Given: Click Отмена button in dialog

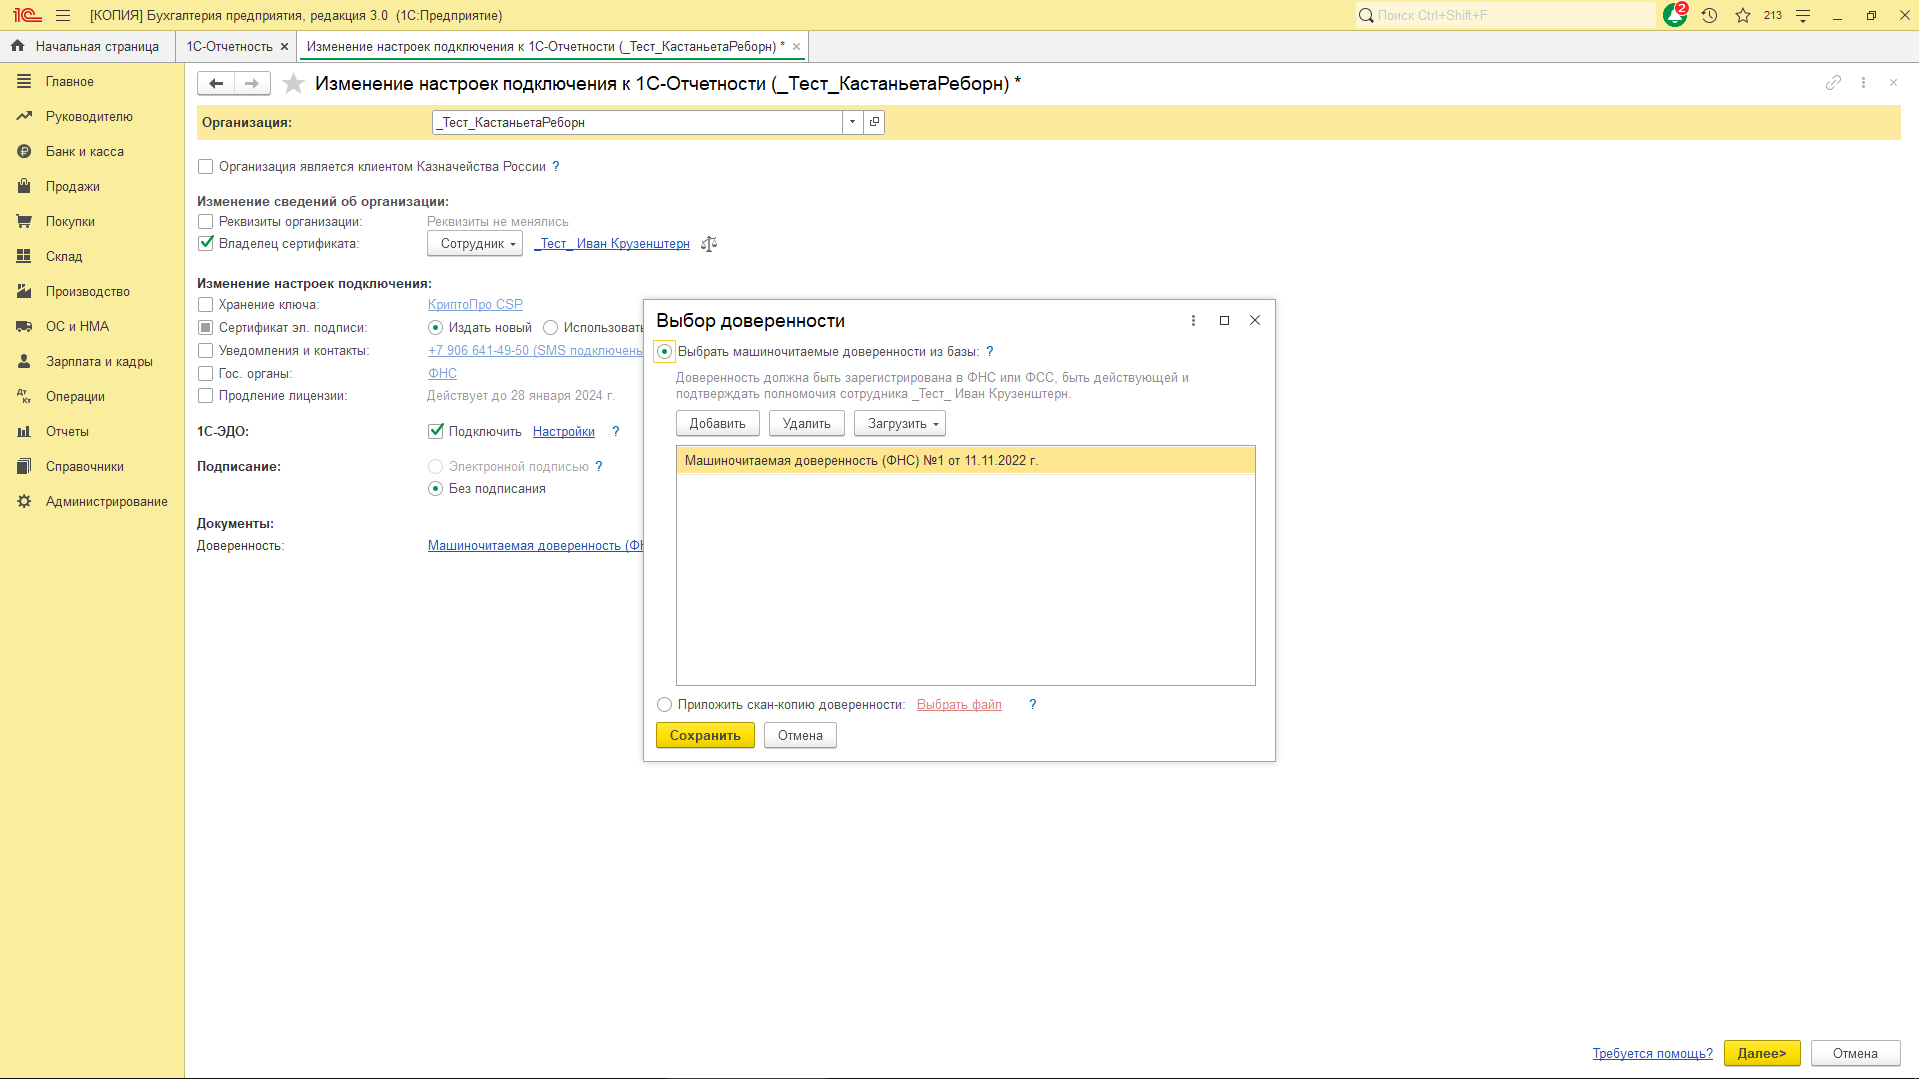Looking at the screenshot, I should (x=800, y=736).
